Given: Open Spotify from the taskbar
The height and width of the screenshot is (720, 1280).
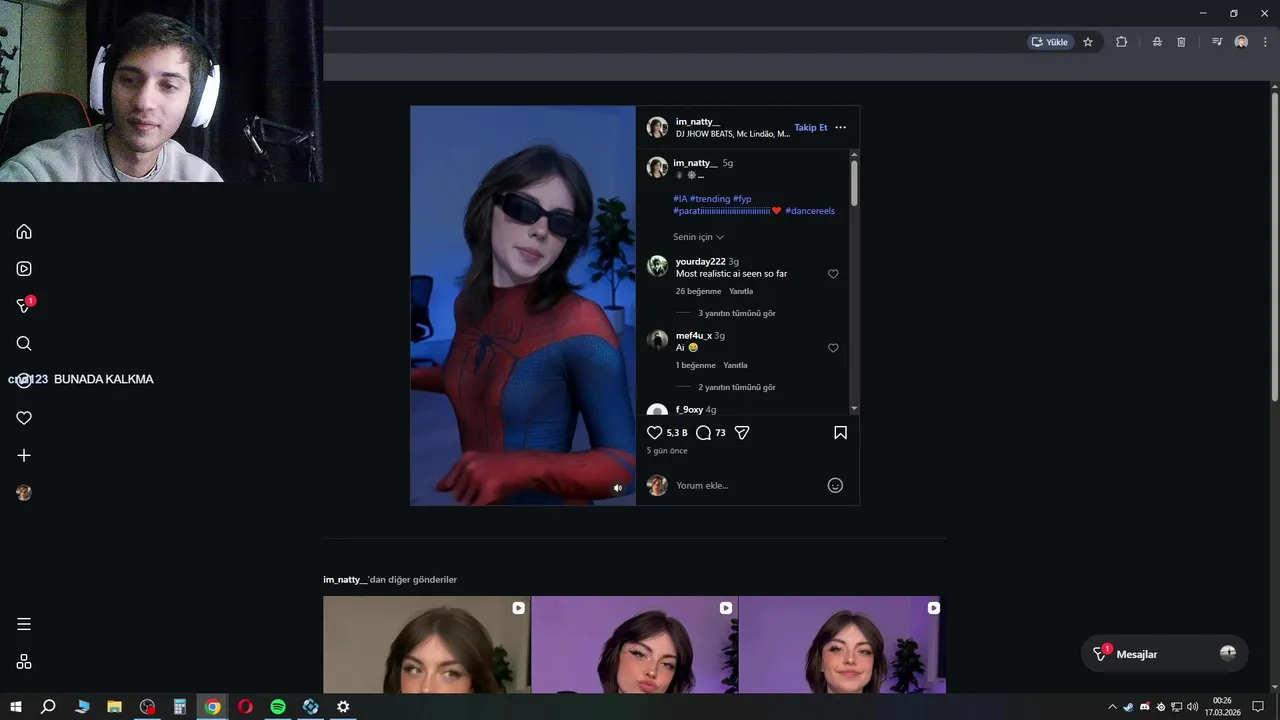Looking at the screenshot, I should [x=278, y=707].
